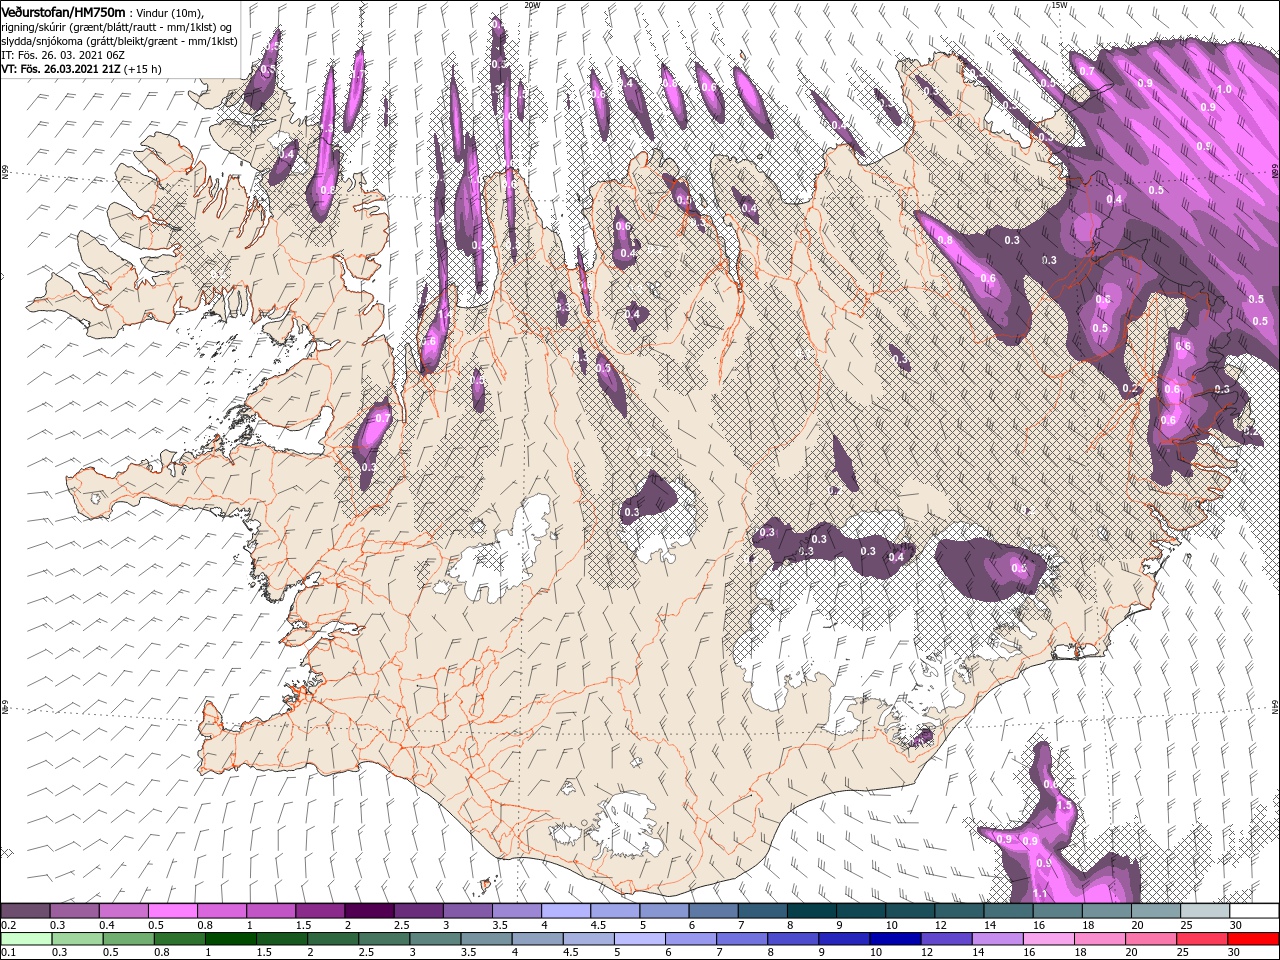Click the 1.0 precipitation value on the map
Viewport: 1280px width, 960px height.
(x=1224, y=90)
